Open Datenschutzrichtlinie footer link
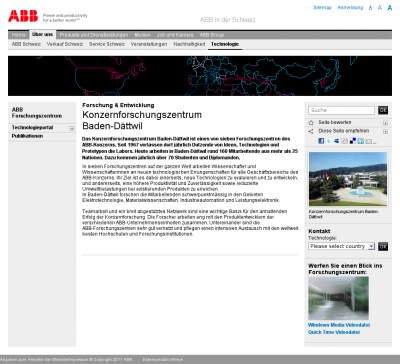The width and height of the screenshot is (400, 364). [163, 359]
